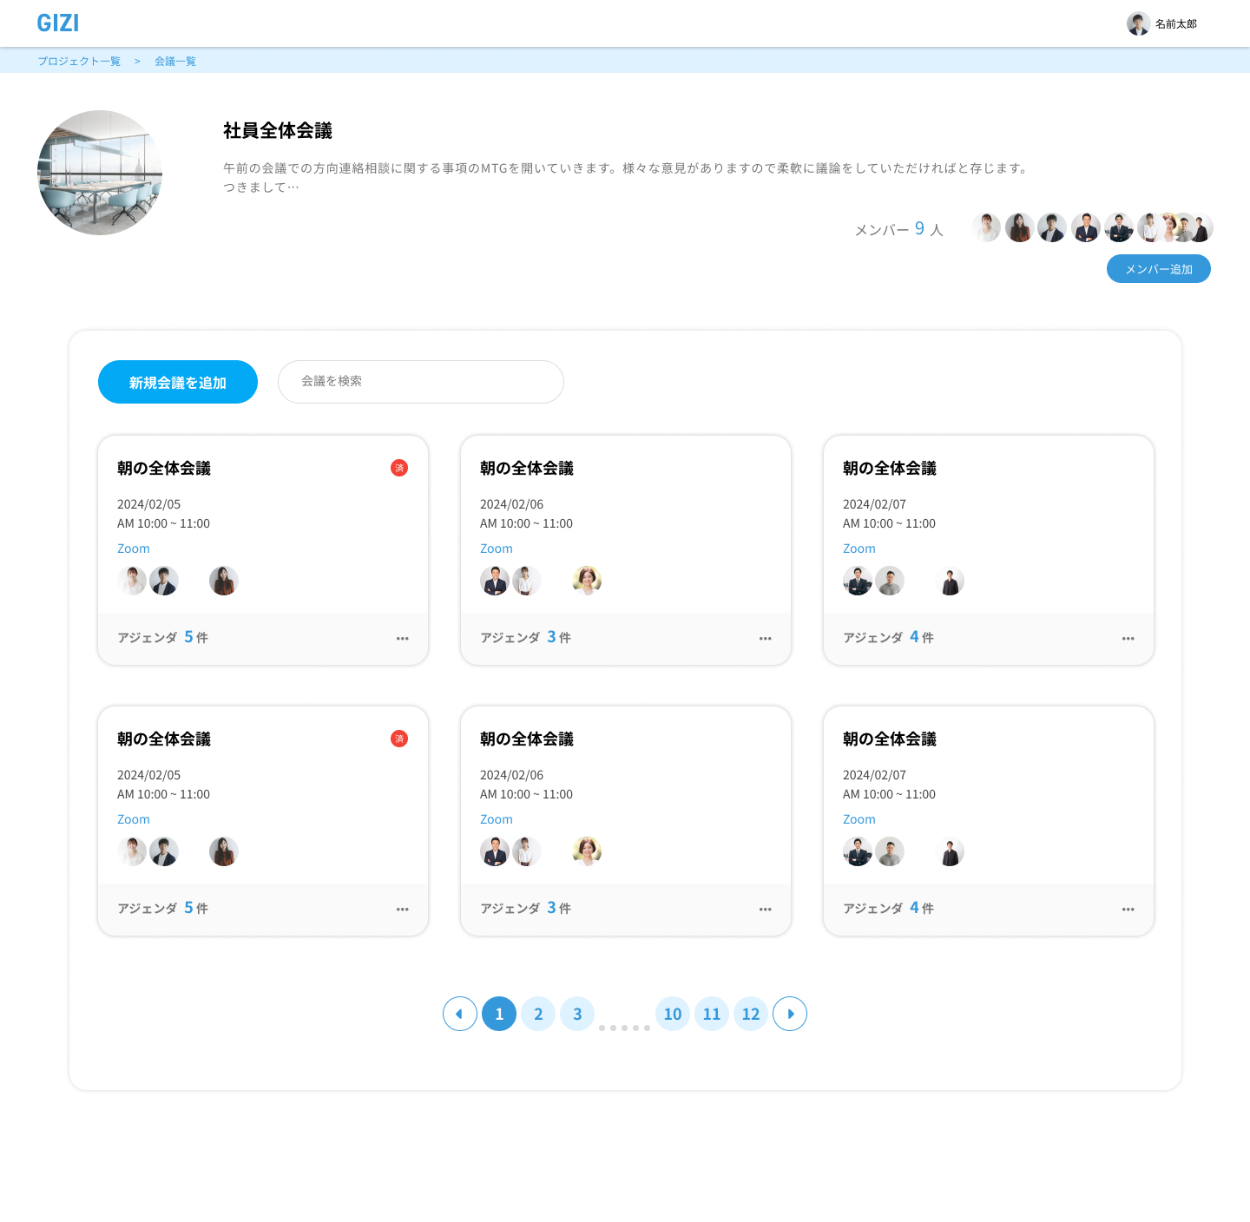Click the 社員全体会議 meeting room thumbnail

100,173
